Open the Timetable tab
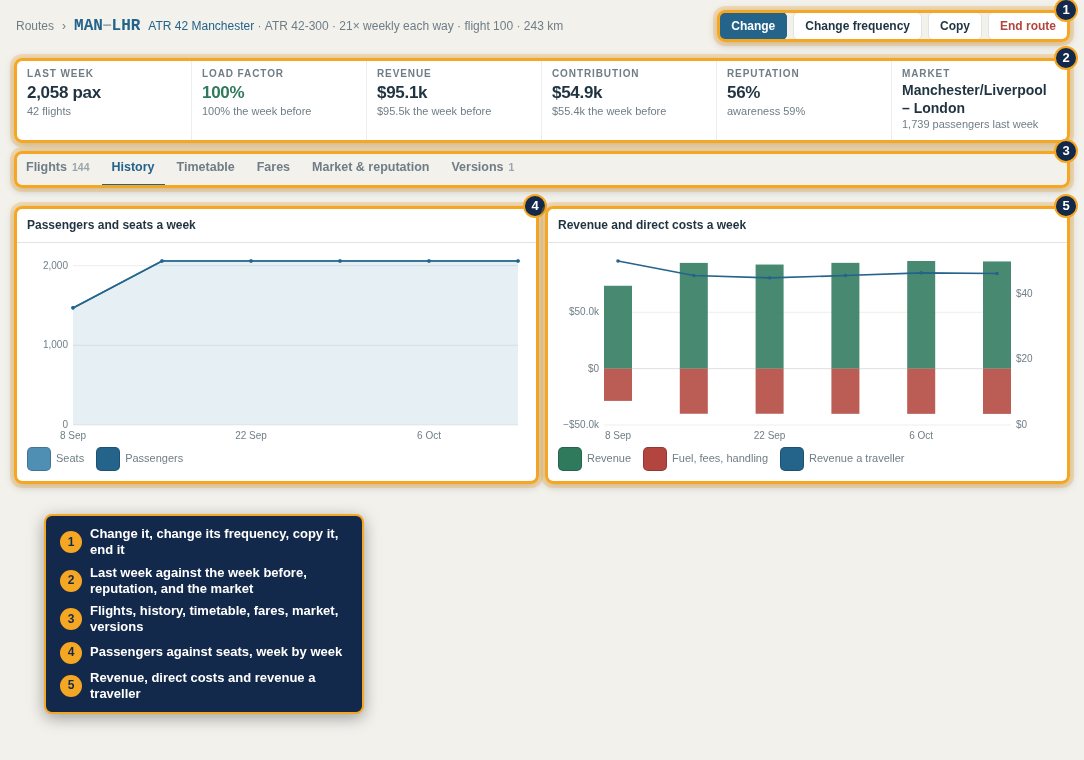 click(x=205, y=167)
